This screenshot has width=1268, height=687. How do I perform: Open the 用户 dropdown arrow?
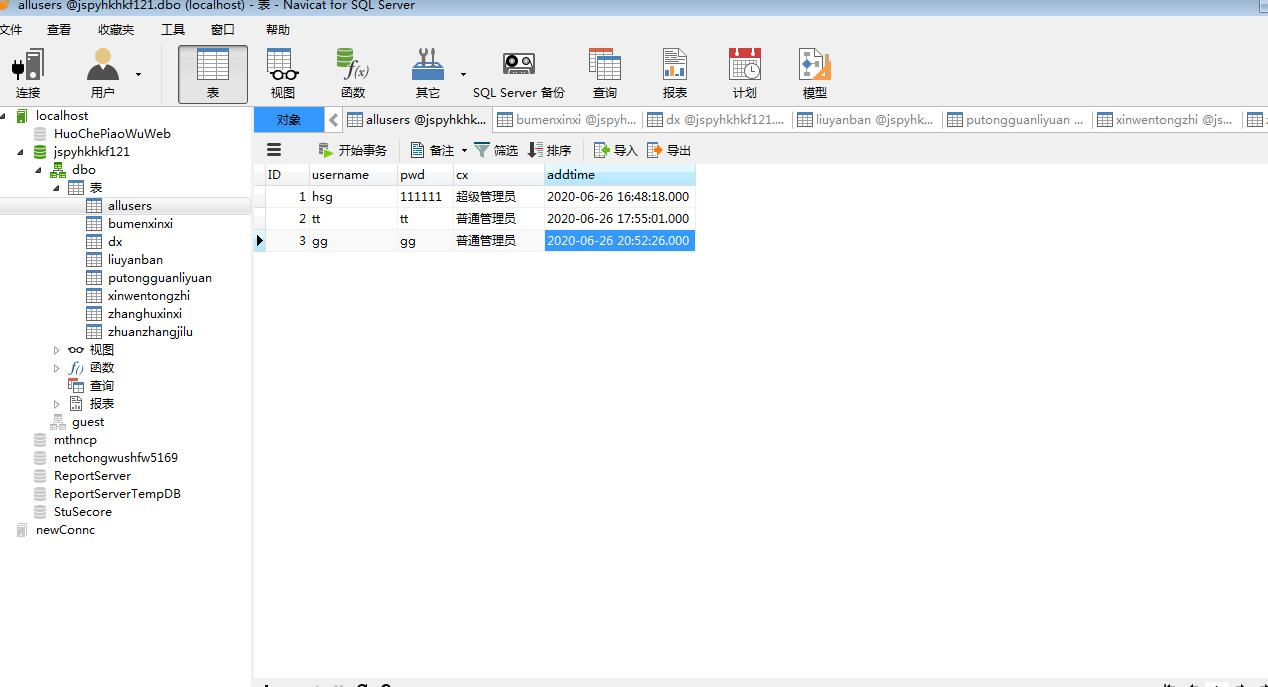click(x=138, y=74)
